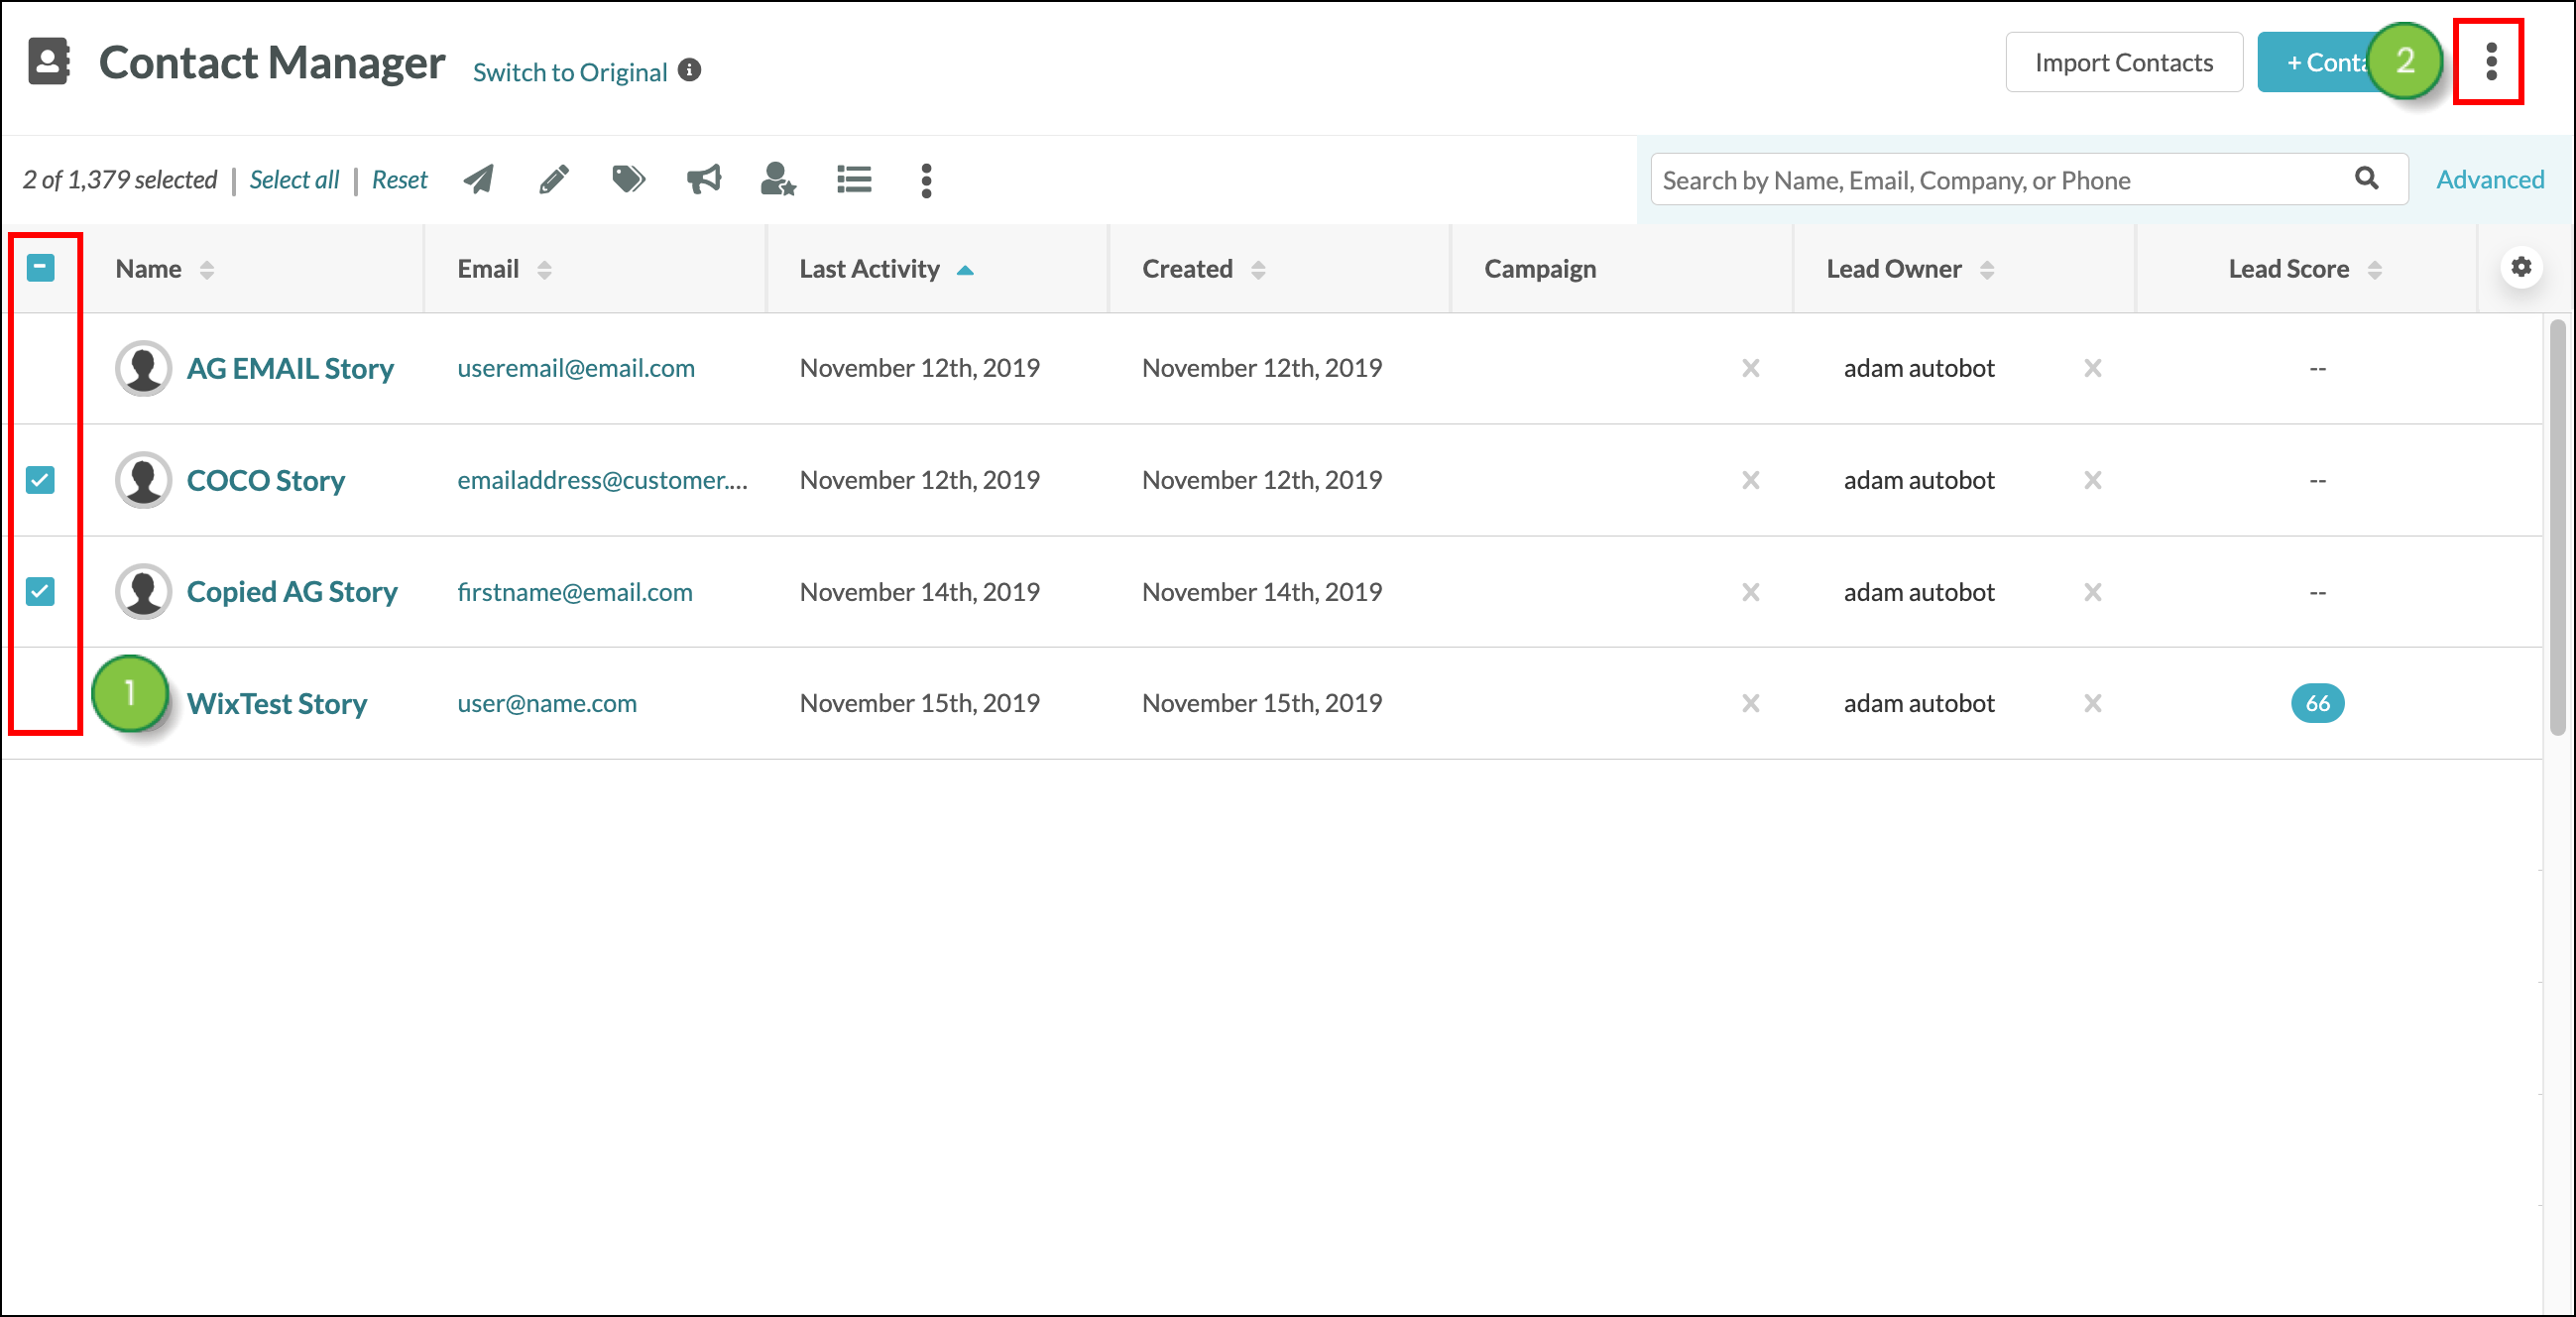
Task: Click the emailaddress@customer email link
Action: pos(602,480)
